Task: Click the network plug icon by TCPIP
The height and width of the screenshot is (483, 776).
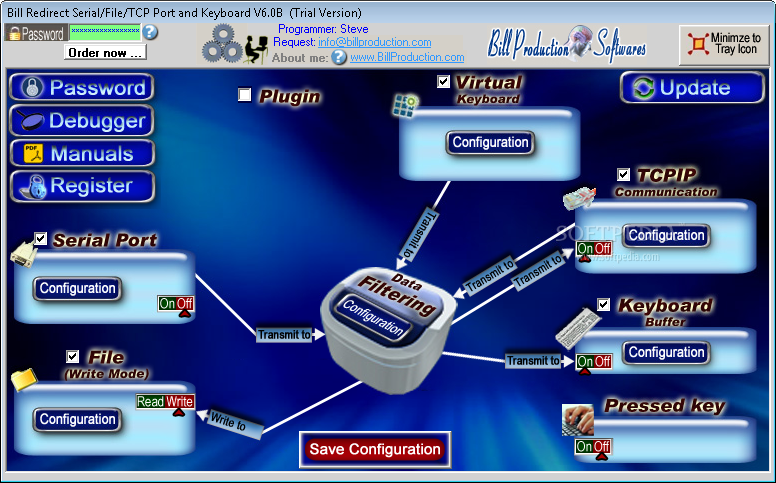Action: click(x=579, y=198)
